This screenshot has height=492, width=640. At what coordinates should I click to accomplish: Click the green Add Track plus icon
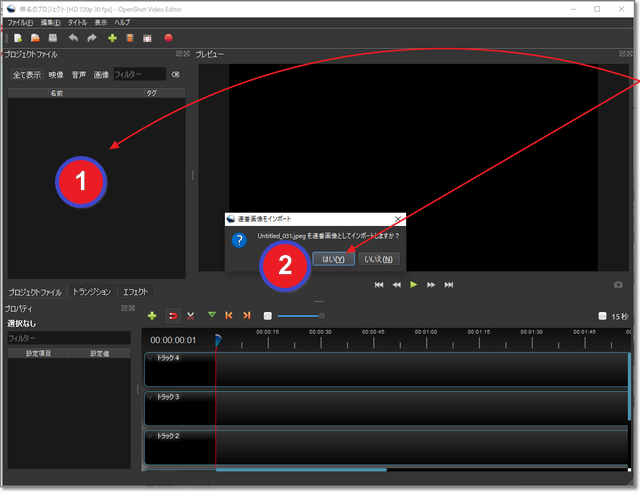[x=152, y=316]
